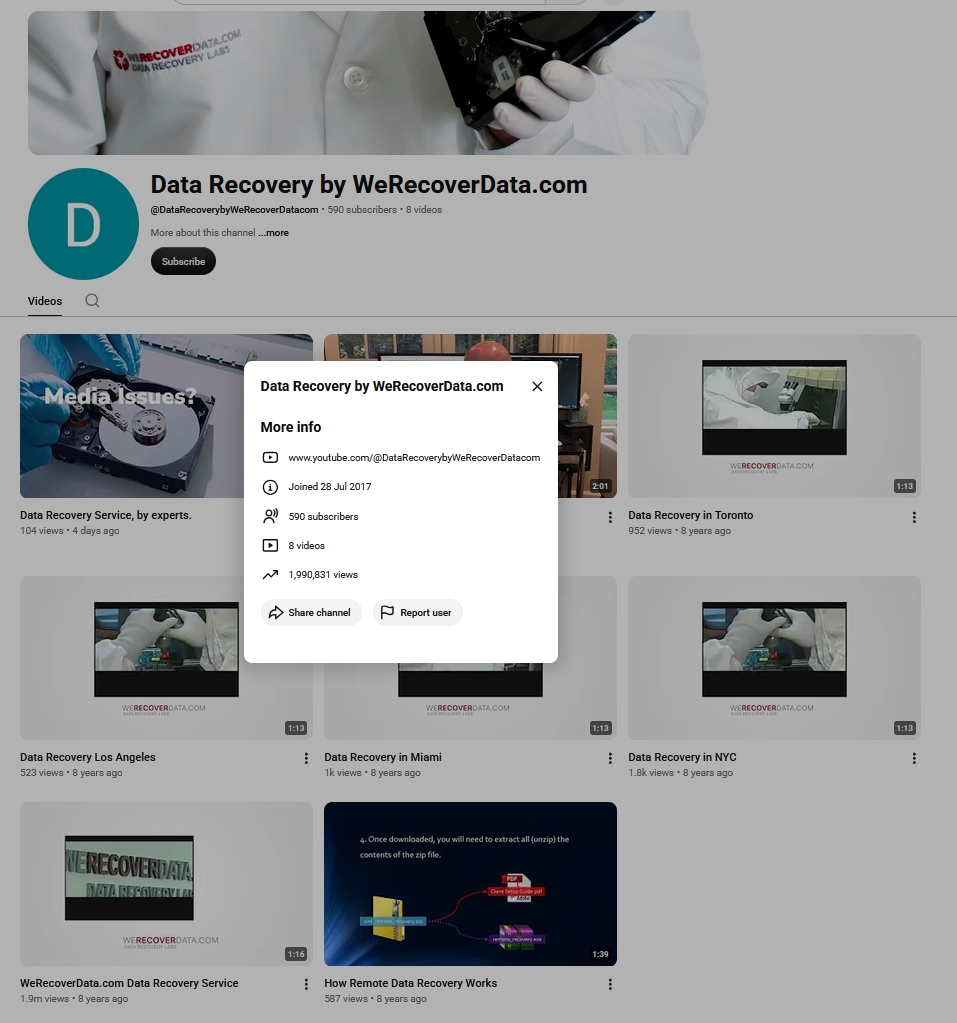Click '952 views • 8 years ago' text
The height and width of the screenshot is (1023, 957).
(x=679, y=531)
